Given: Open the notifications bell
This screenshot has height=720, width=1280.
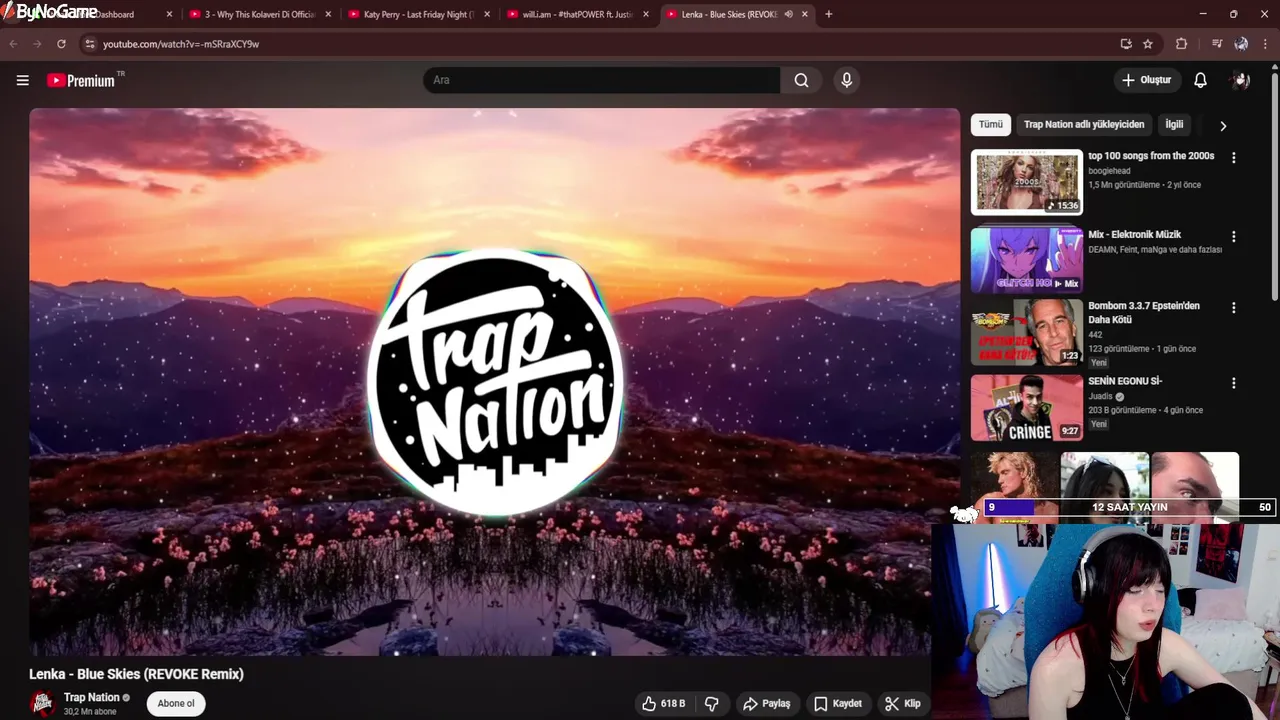Looking at the screenshot, I should point(1200,80).
